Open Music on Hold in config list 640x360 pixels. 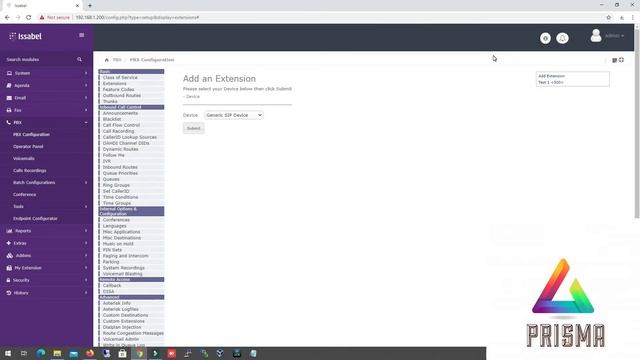point(118,244)
